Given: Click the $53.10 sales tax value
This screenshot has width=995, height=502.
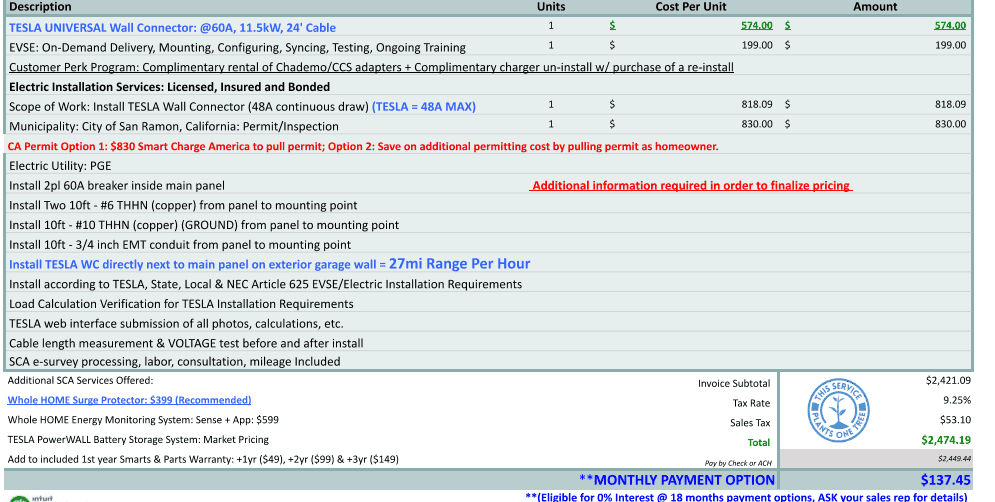Looking at the screenshot, I should coord(956,419).
